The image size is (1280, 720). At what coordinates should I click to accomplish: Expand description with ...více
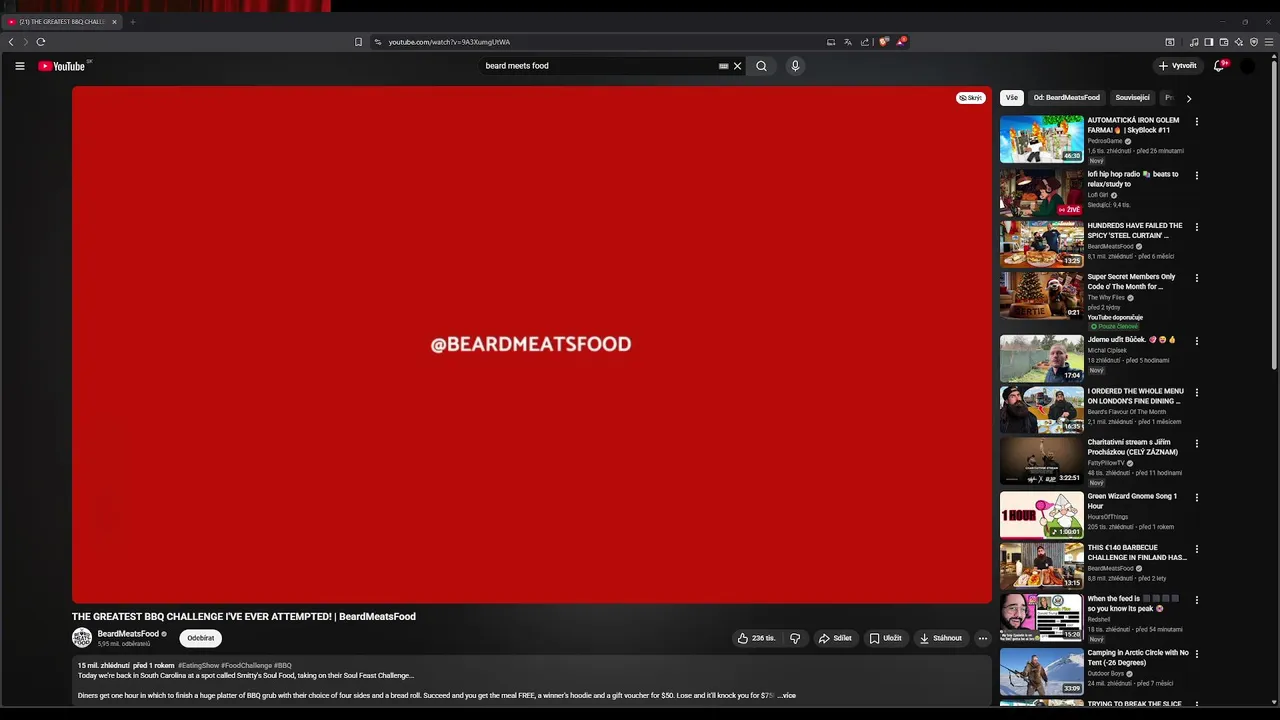(787, 695)
